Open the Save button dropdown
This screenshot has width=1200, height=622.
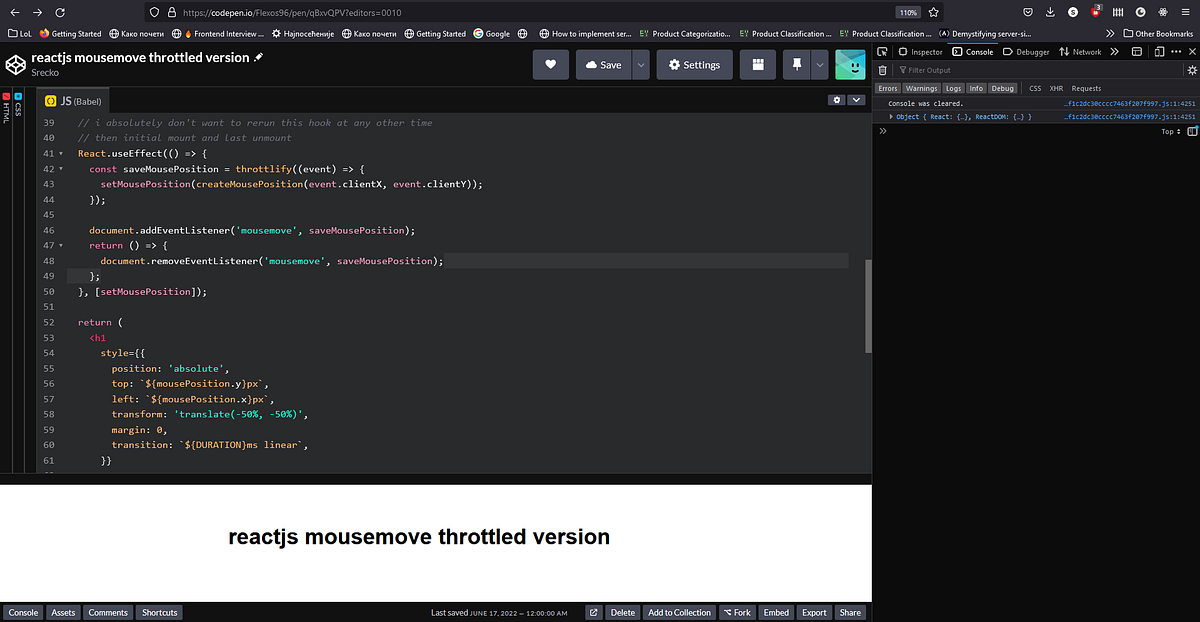pyautogui.click(x=641, y=64)
